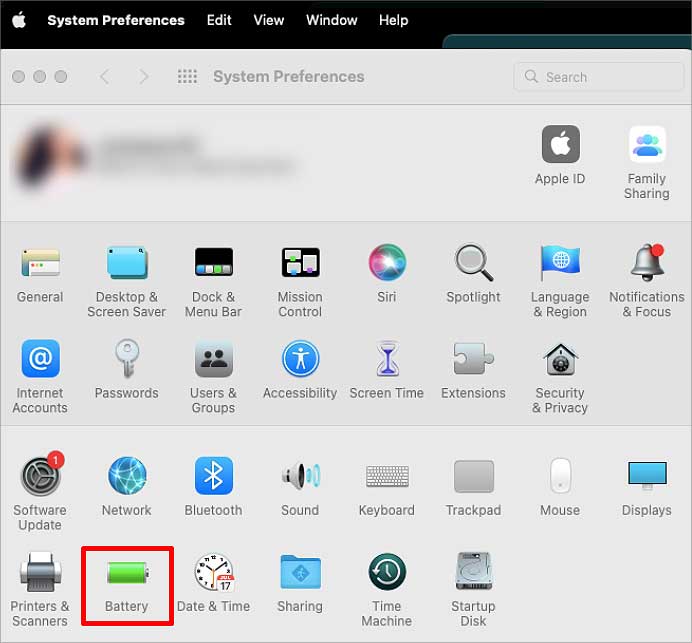The image size is (692, 643).
Task: Open the Edit menu
Action: [x=219, y=20]
